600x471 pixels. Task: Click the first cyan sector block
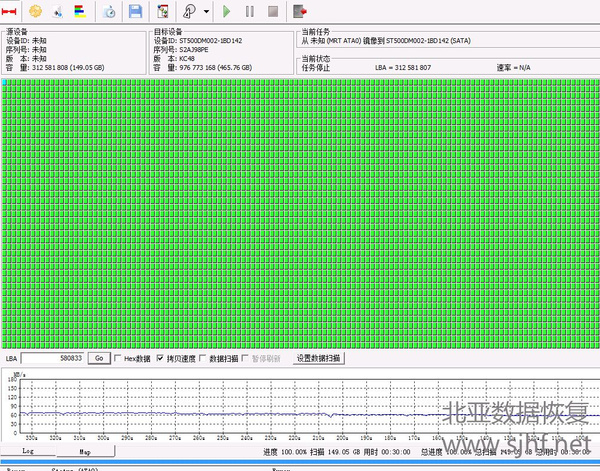tap(4, 82)
